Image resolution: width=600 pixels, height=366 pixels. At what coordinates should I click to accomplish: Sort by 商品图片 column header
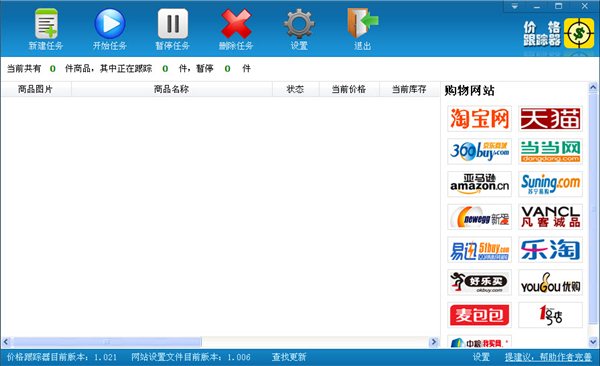pyautogui.click(x=35, y=89)
